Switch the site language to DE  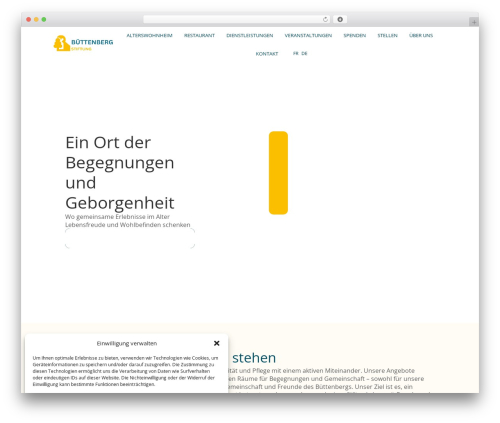point(304,53)
